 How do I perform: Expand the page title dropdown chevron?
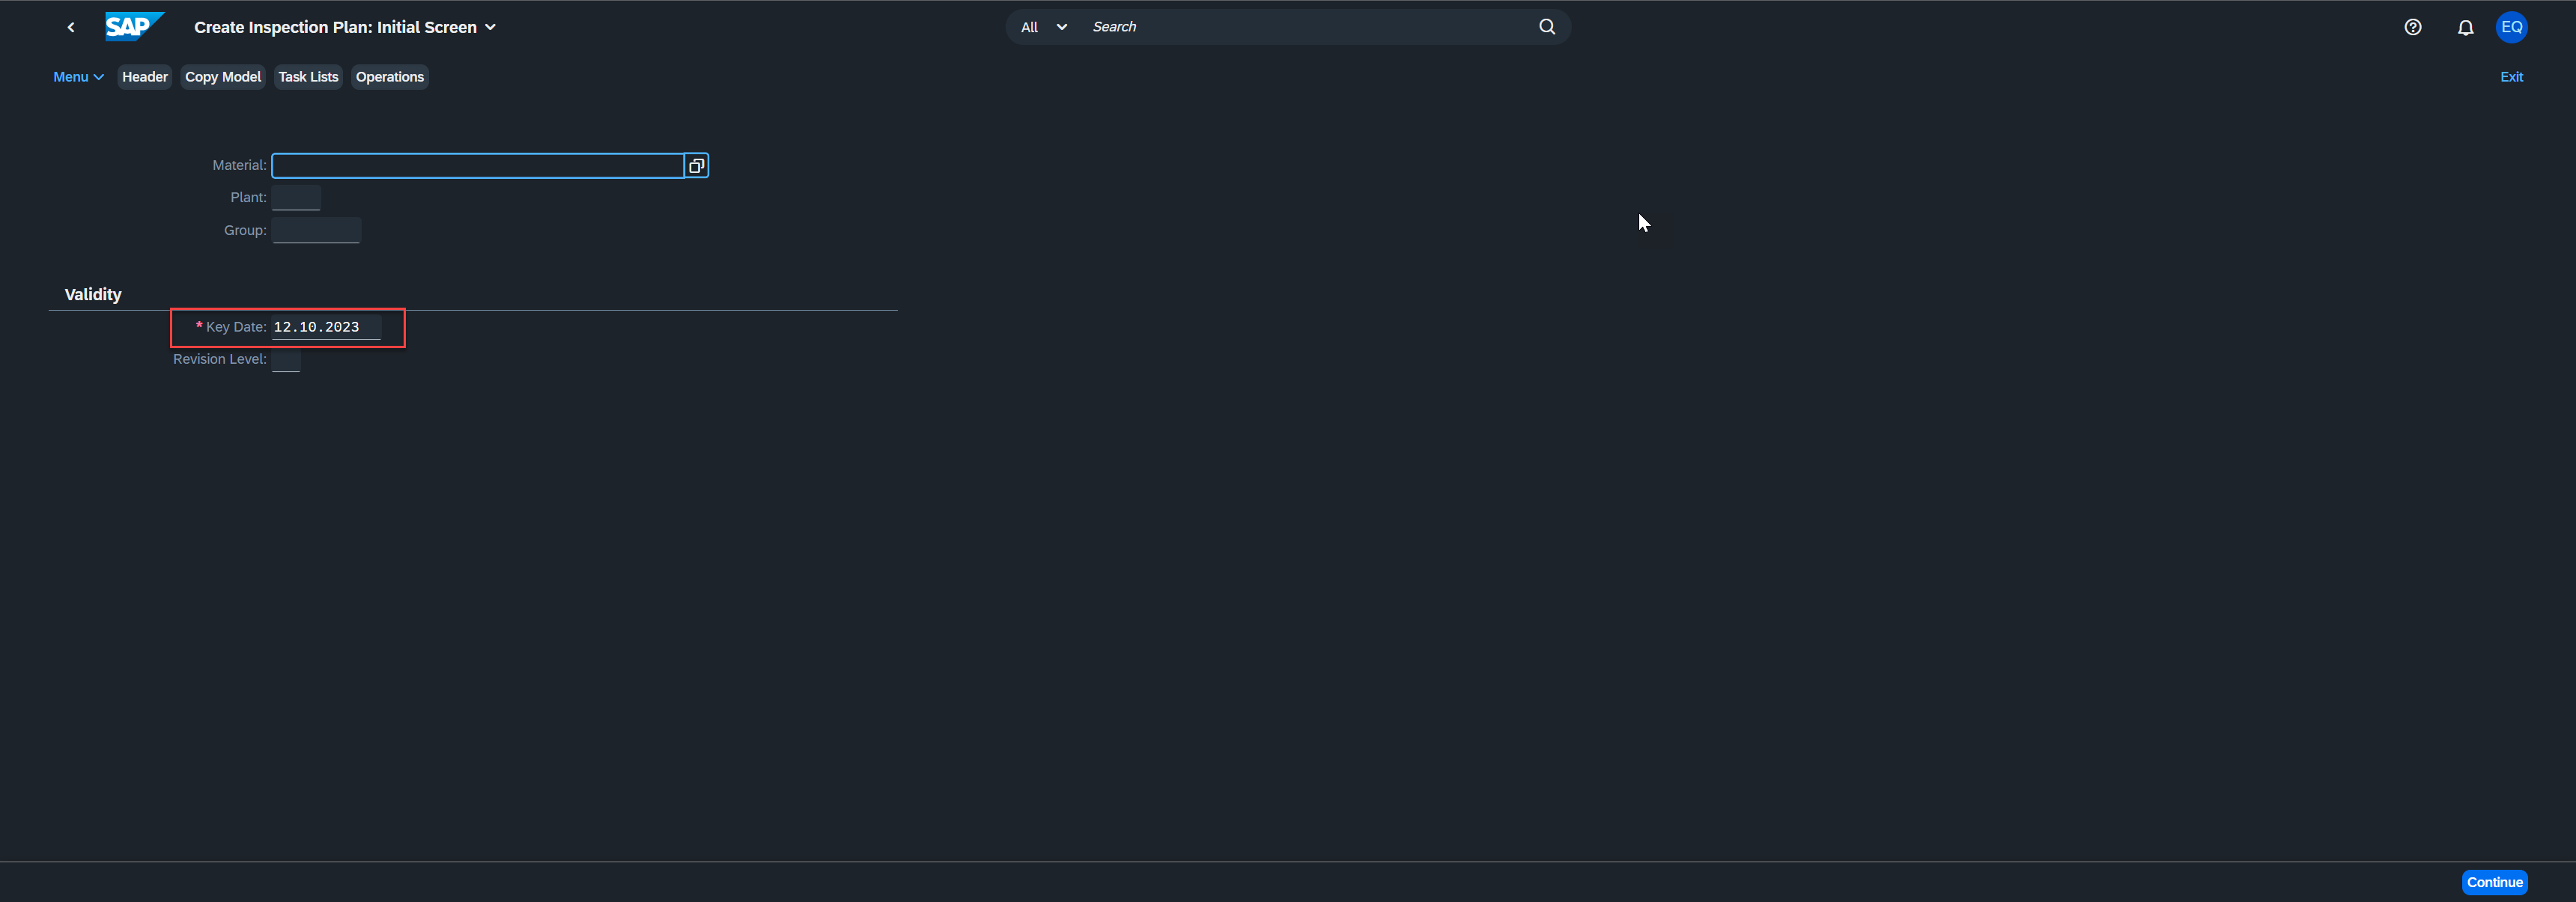click(x=490, y=27)
